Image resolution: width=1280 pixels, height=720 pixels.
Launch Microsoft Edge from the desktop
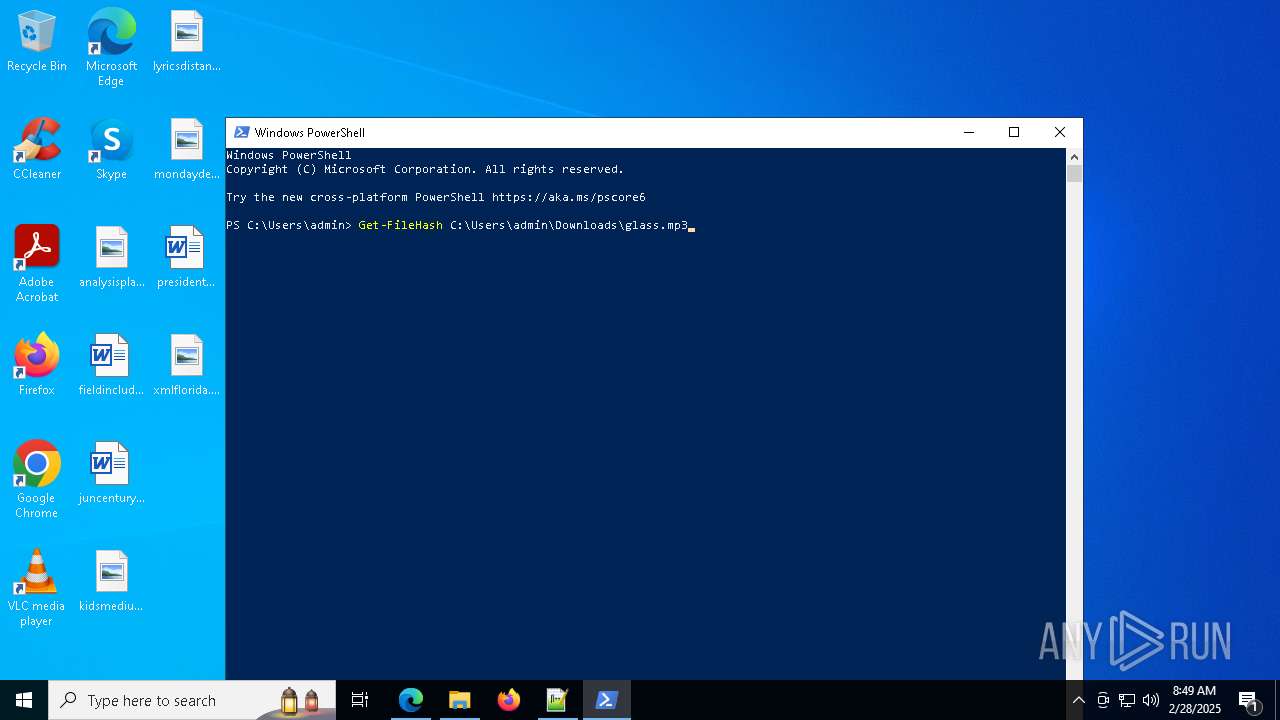point(111,48)
